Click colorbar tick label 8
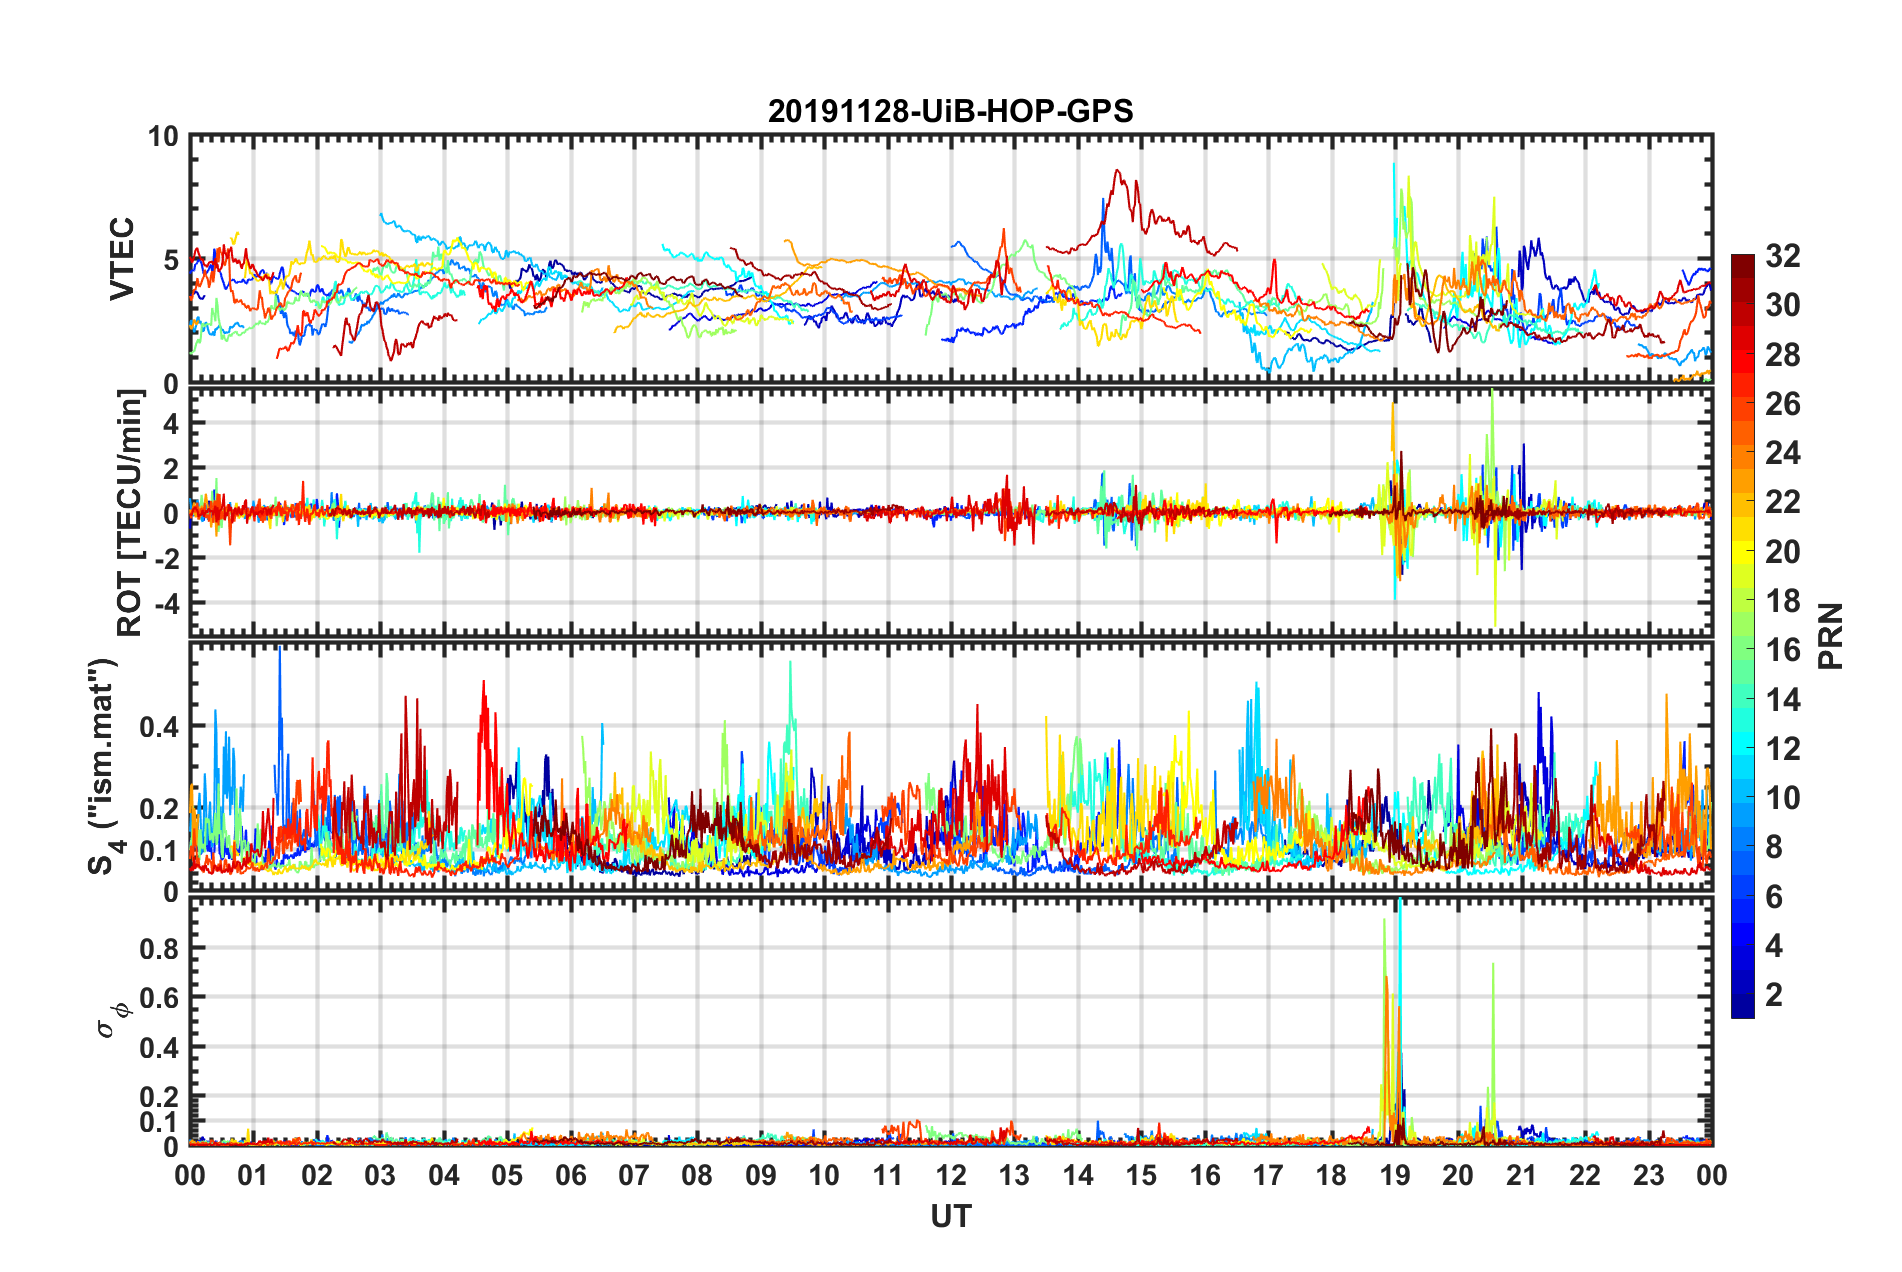Image resolution: width=1902 pixels, height=1272 pixels. [x=1774, y=847]
